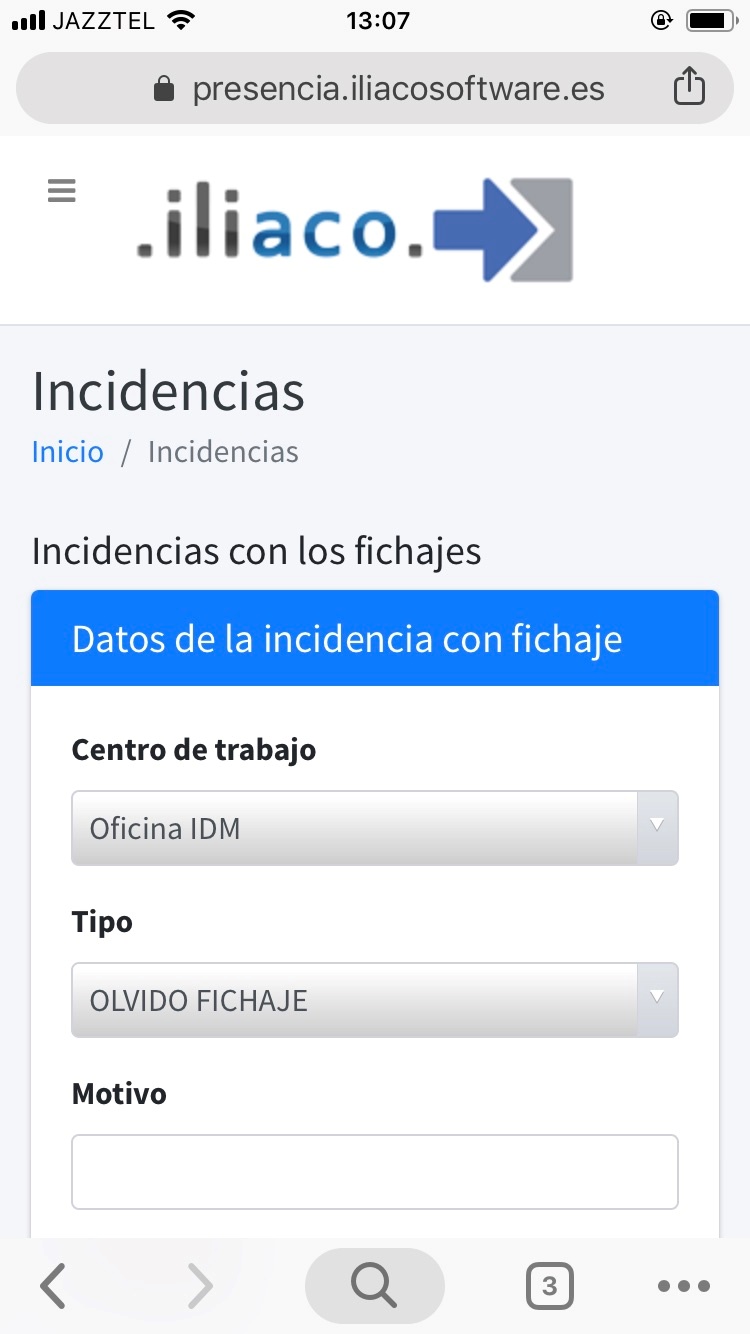Image resolution: width=750 pixels, height=1334 pixels.
Task: Click arrow of OLVIDO FICHAJE selector
Action: pyautogui.click(x=657, y=998)
